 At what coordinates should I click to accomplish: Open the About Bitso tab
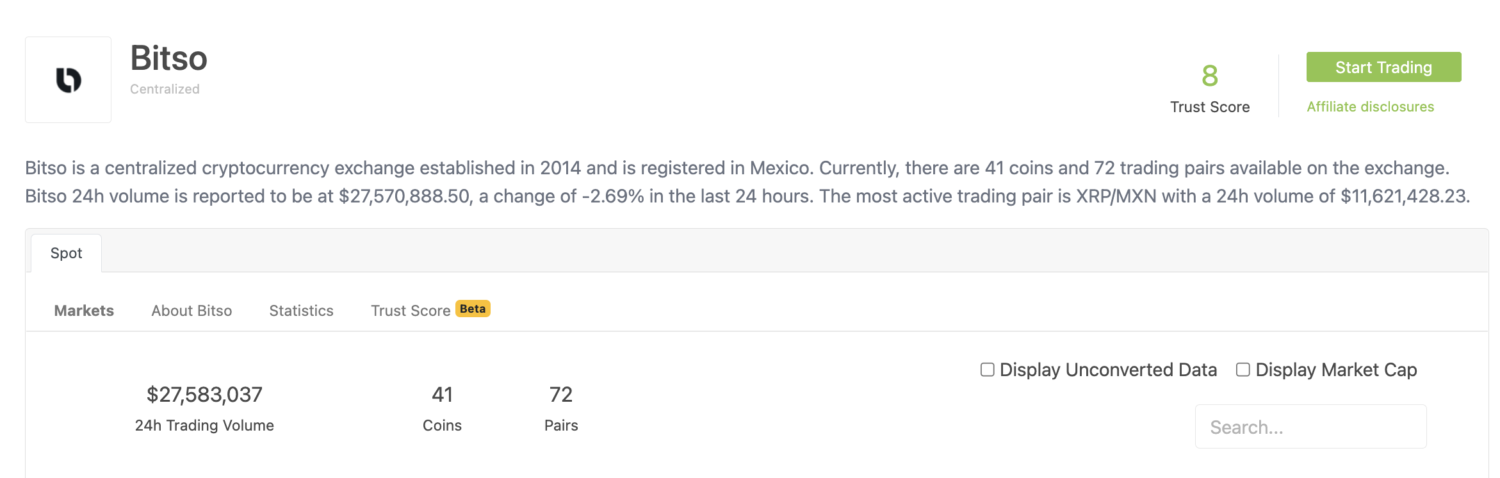tap(191, 311)
